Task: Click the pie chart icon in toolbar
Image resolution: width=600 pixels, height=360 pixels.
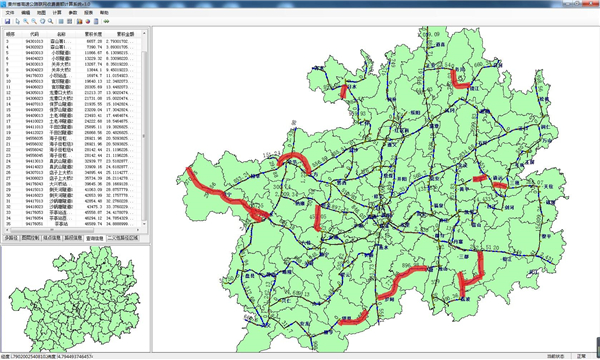Action: (88, 21)
